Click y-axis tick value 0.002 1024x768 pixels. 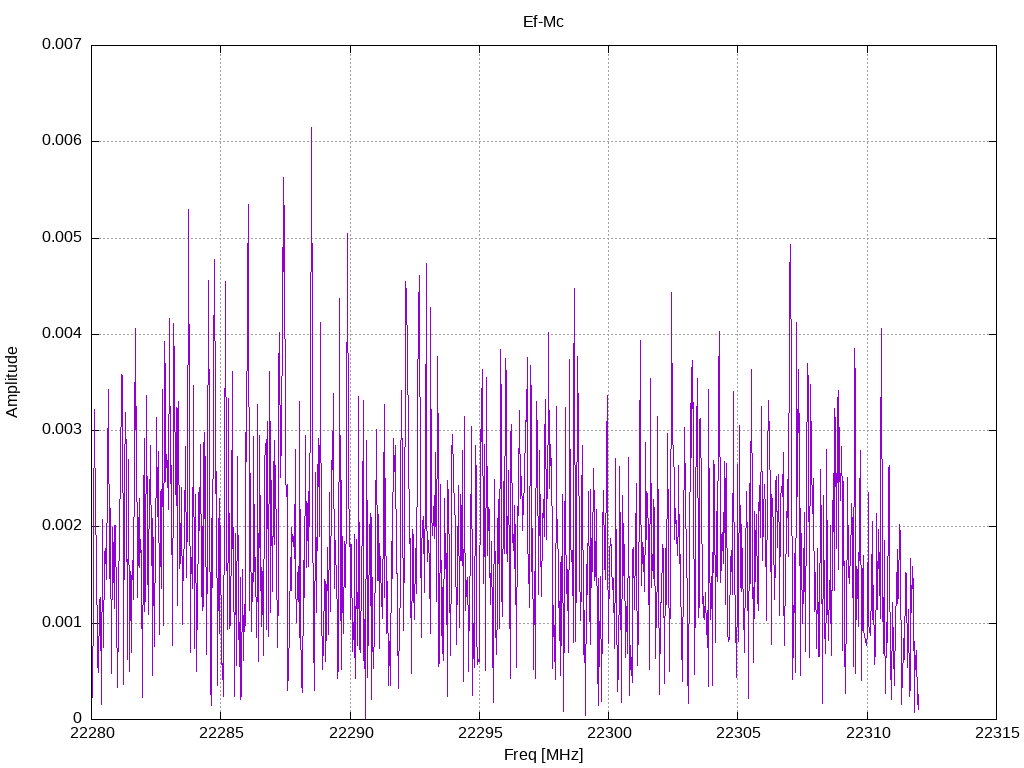point(62,525)
